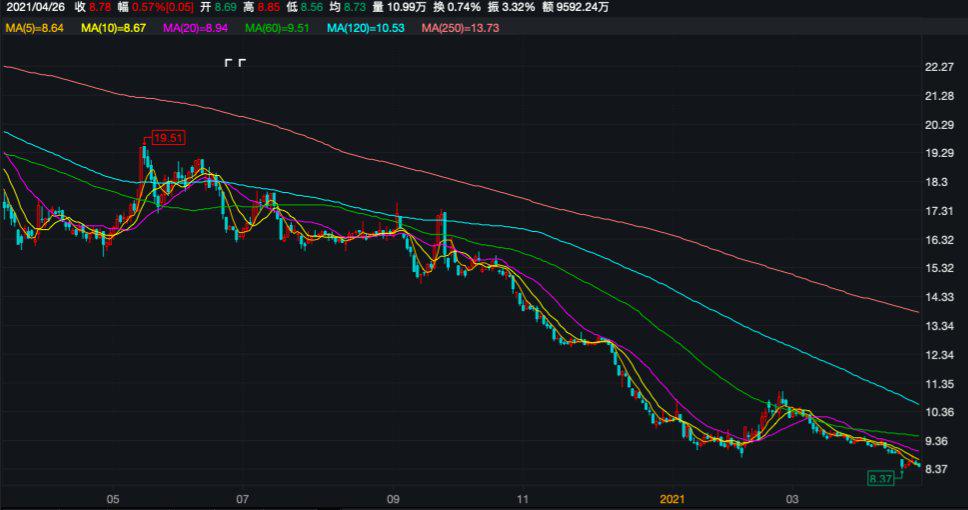Click the 11 month label on time axis
Viewport: 968px width, 510px height.
point(523,498)
